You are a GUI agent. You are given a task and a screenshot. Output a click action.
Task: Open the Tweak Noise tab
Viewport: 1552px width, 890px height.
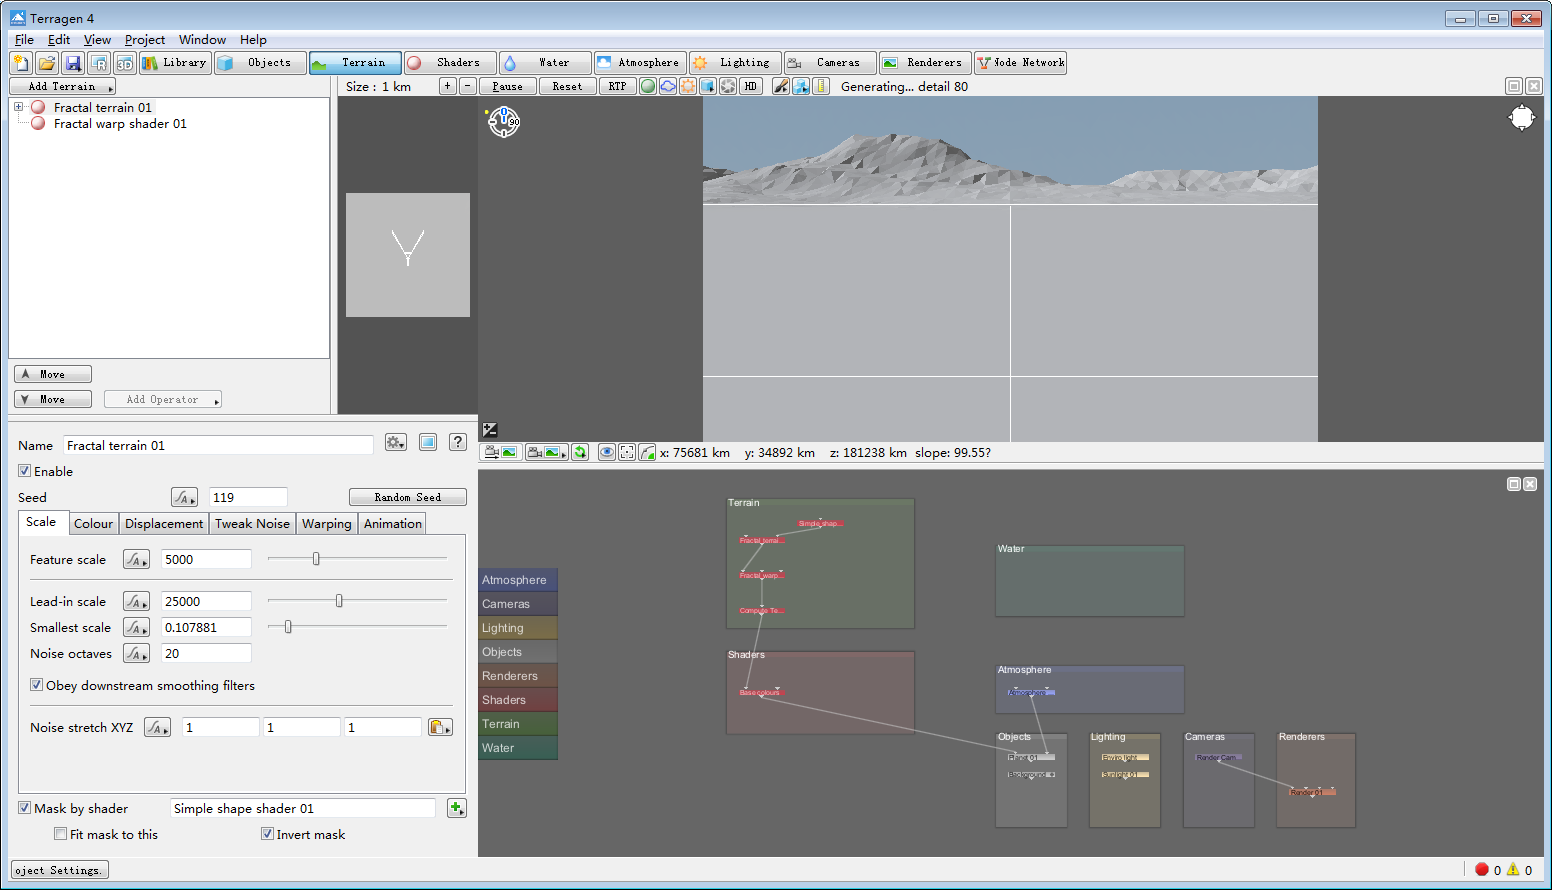[252, 523]
